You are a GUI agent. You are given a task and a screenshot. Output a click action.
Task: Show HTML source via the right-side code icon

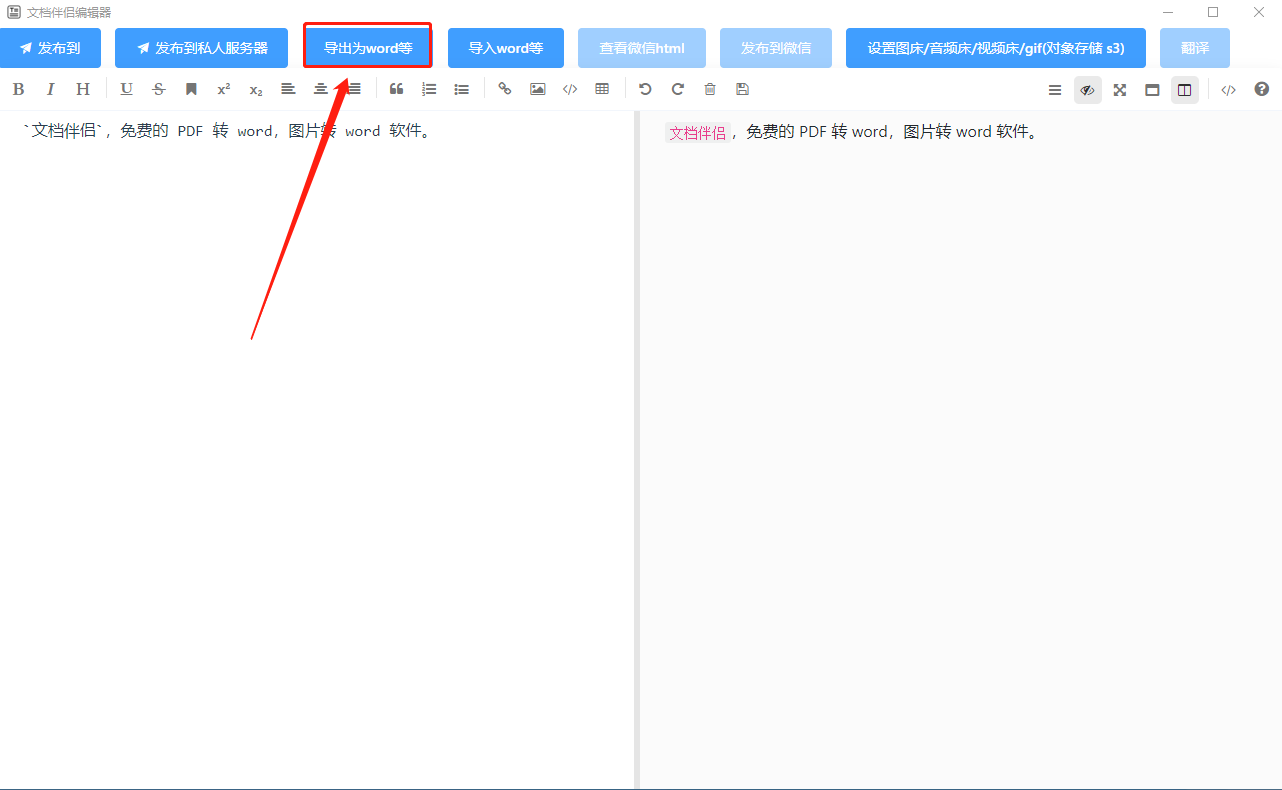coord(1229,90)
